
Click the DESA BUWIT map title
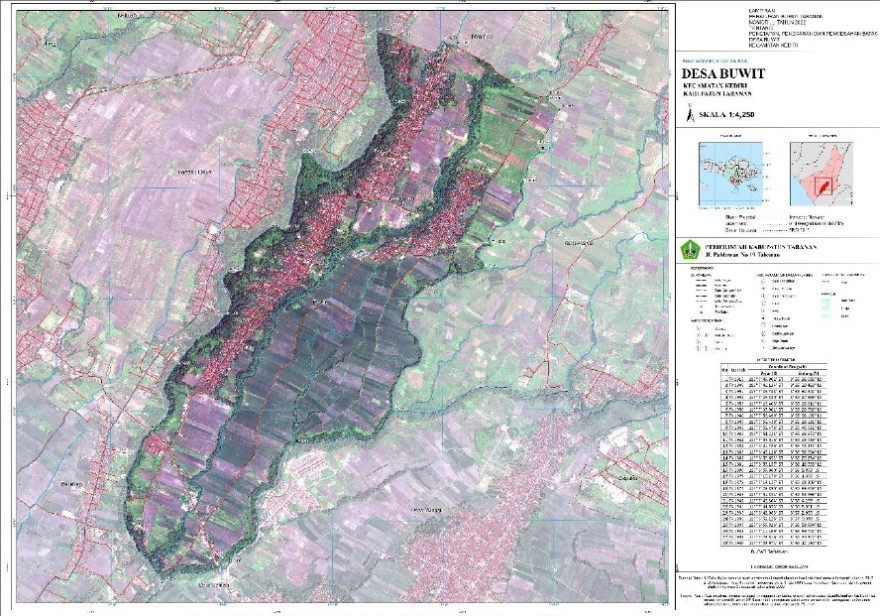coord(723,73)
